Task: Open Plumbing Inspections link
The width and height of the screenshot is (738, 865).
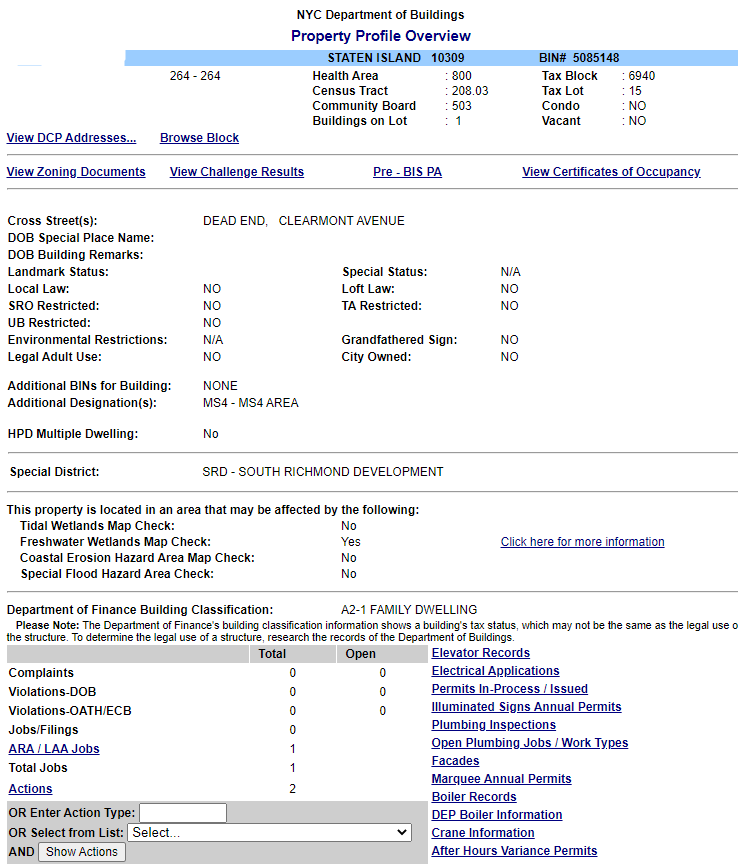Action: pos(493,725)
